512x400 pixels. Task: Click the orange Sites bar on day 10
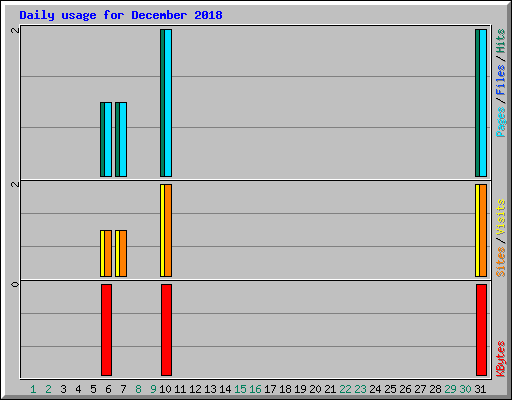pyautogui.click(x=168, y=231)
